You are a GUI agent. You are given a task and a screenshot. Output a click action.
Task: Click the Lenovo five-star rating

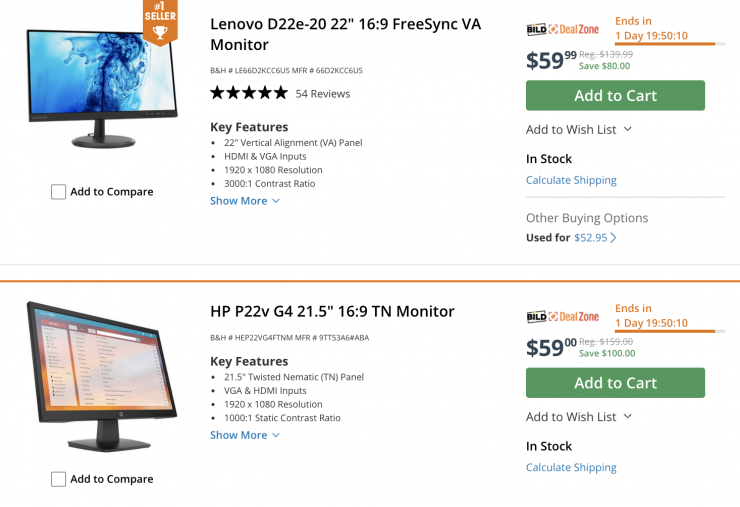[x=248, y=93]
